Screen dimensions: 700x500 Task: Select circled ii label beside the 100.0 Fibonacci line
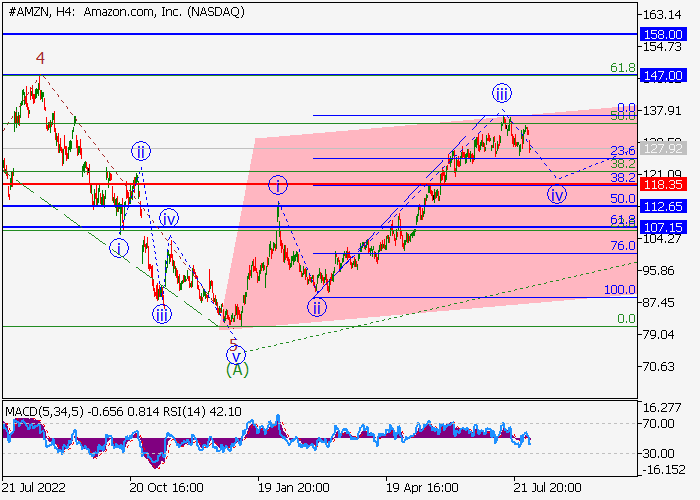pyautogui.click(x=317, y=307)
